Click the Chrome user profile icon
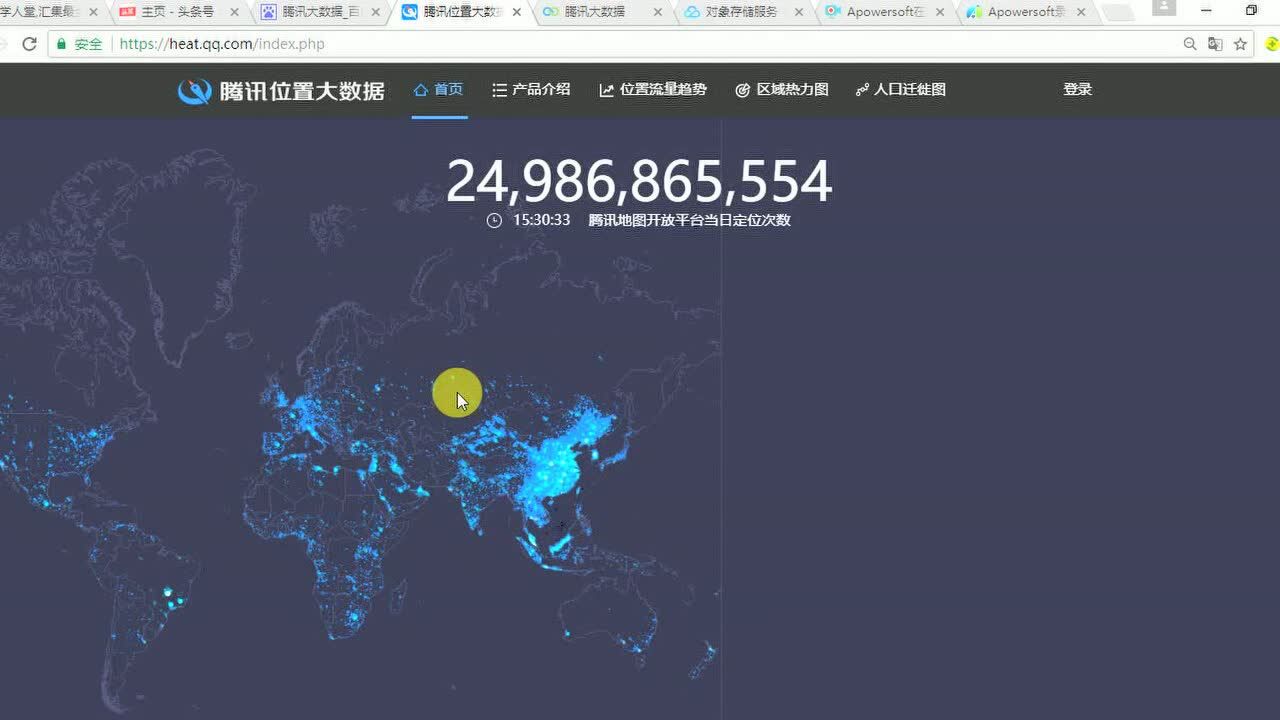 tap(1164, 7)
